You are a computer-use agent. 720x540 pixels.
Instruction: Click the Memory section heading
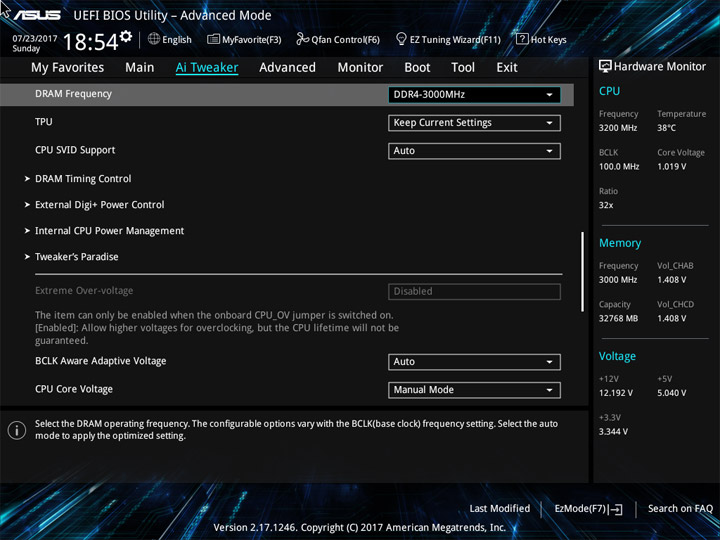pyautogui.click(x=620, y=243)
